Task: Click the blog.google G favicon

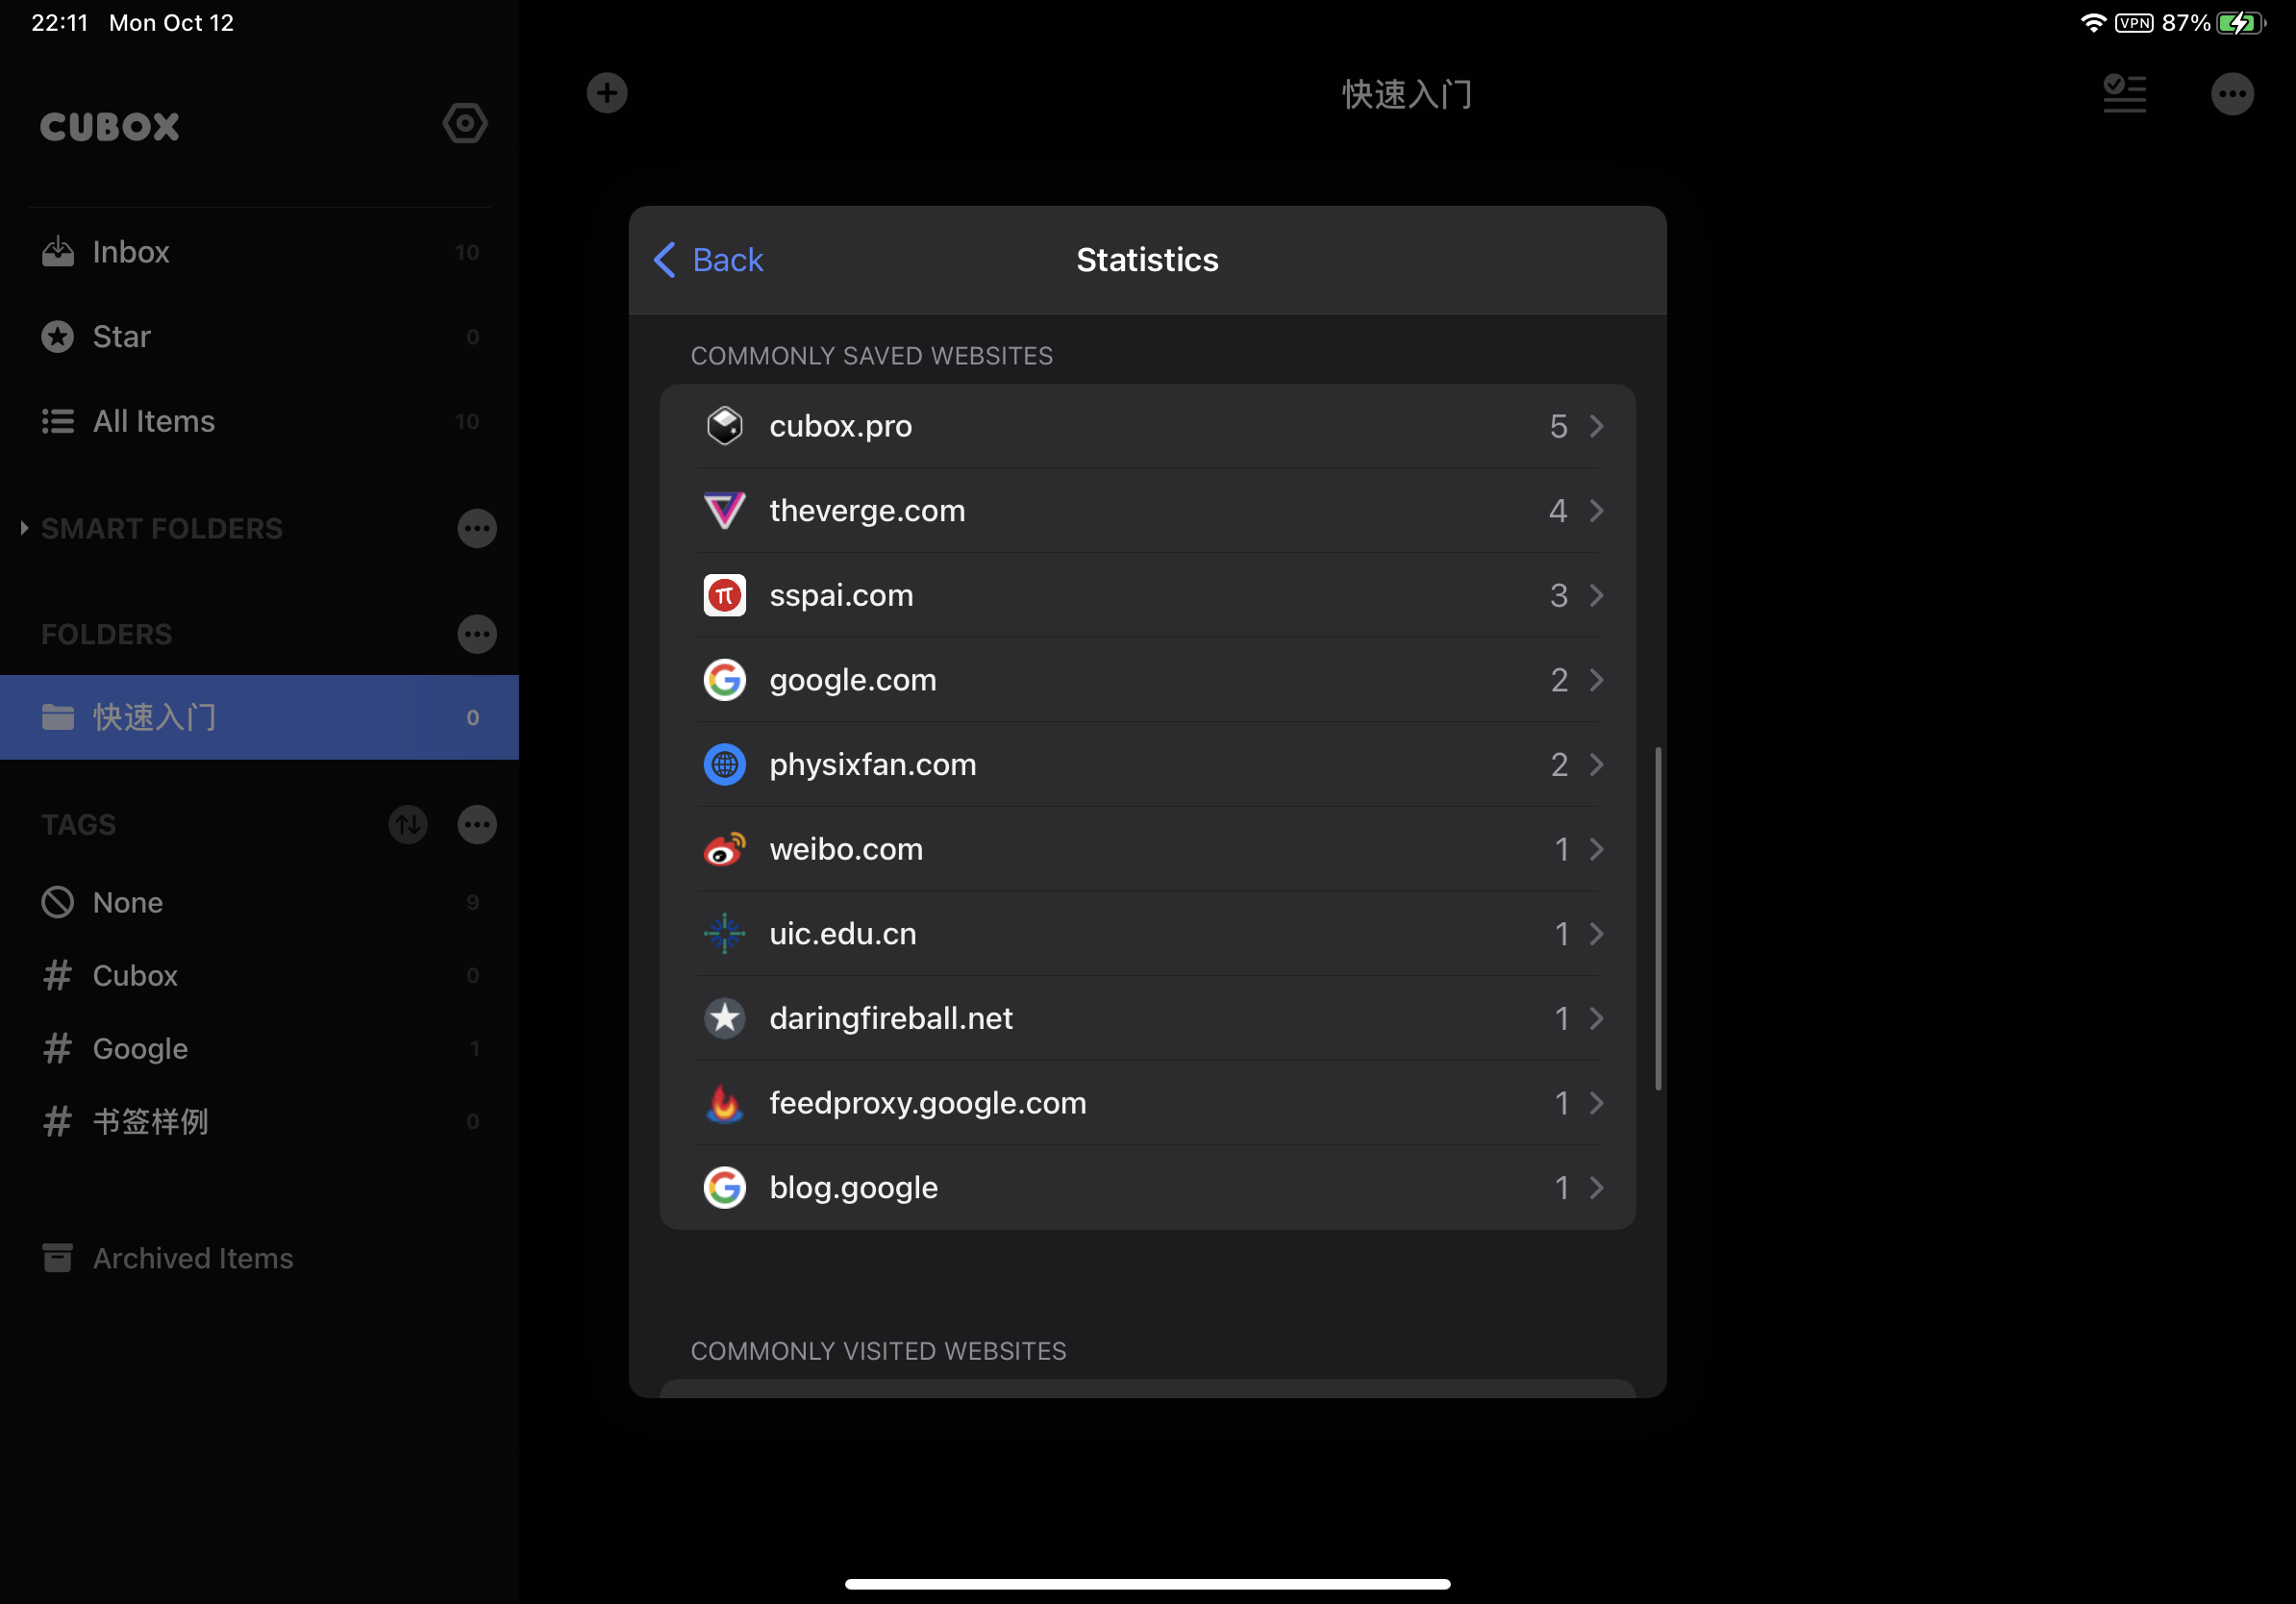Action: coord(725,1187)
